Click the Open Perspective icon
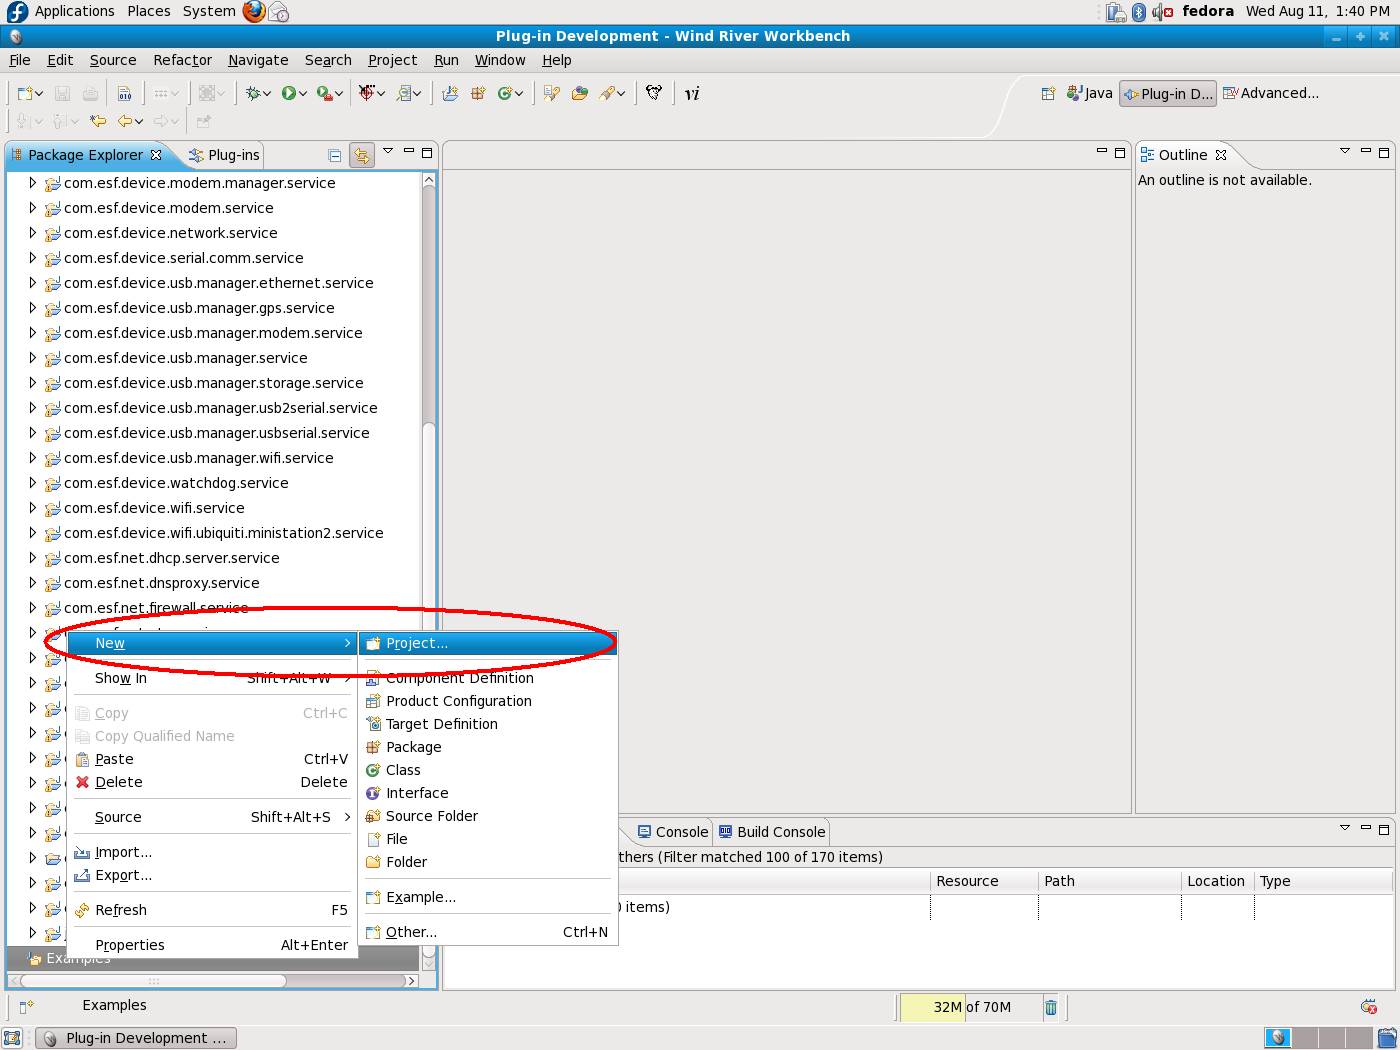Image resolution: width=1400 pixels, height=1050 pixels. click(1048, 93)
